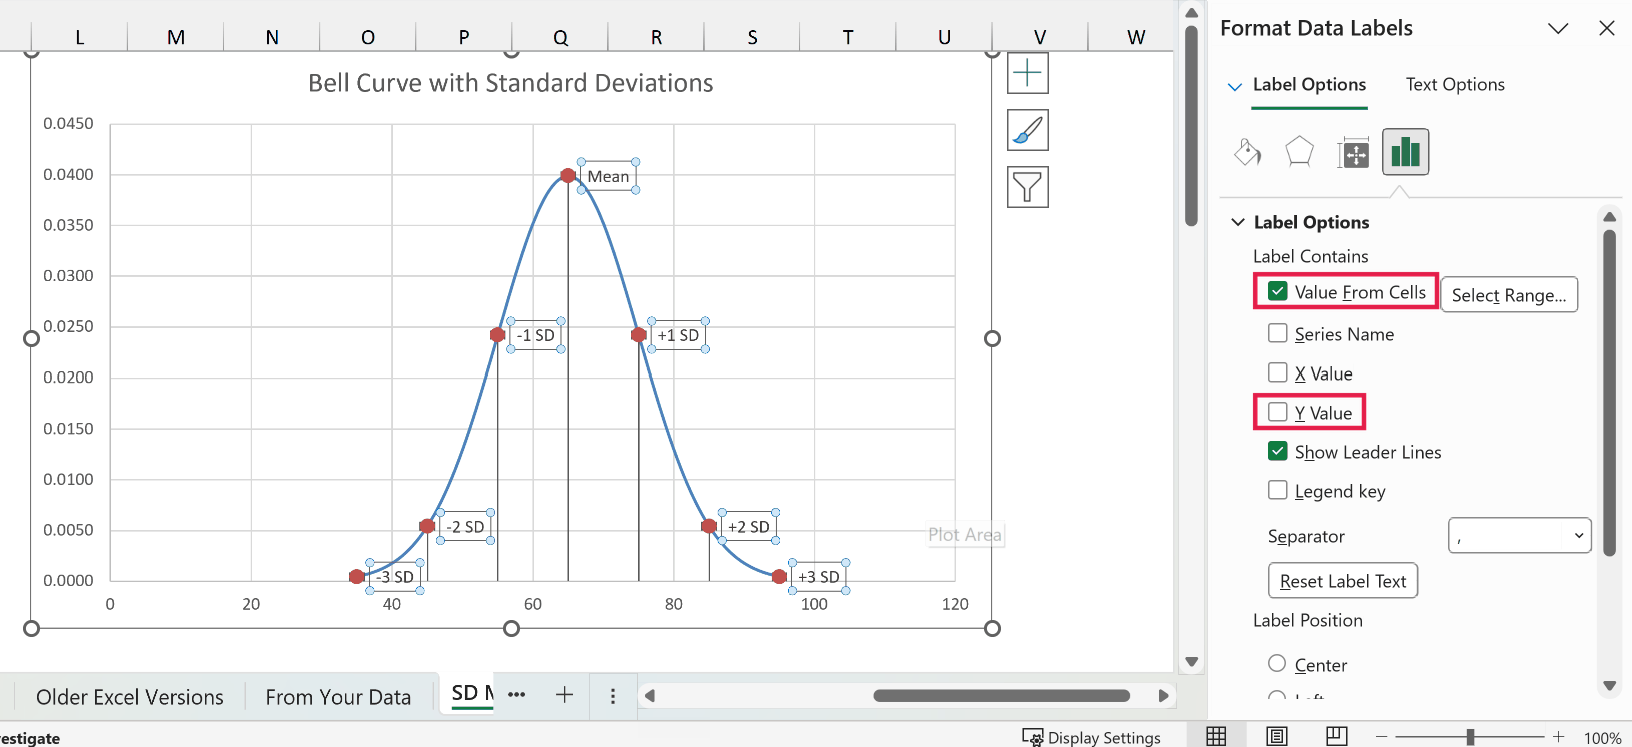
Task: Switch to Page Layout view
Action: [x=1277, y=737]
